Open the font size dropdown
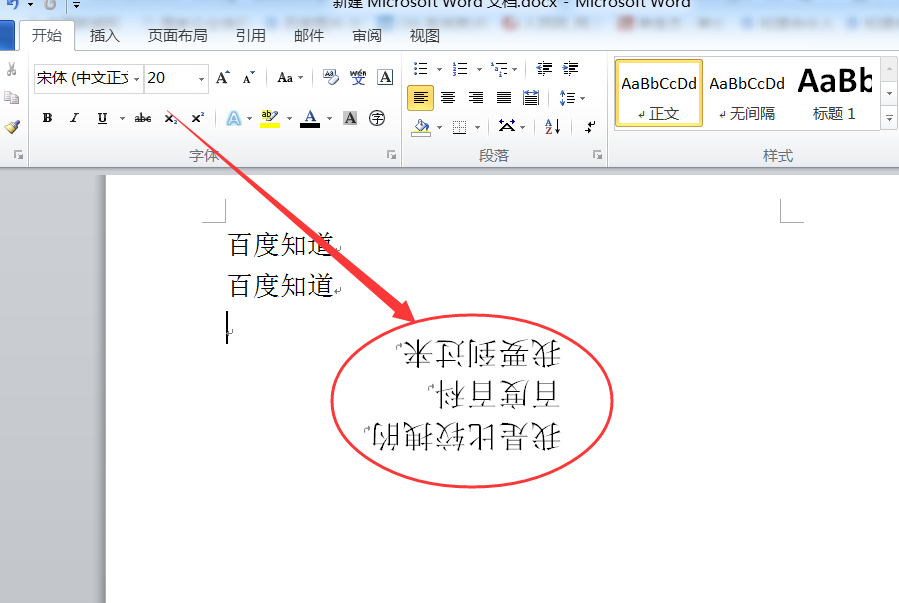This screenshot has width=899, height=603. coord(199,78)
